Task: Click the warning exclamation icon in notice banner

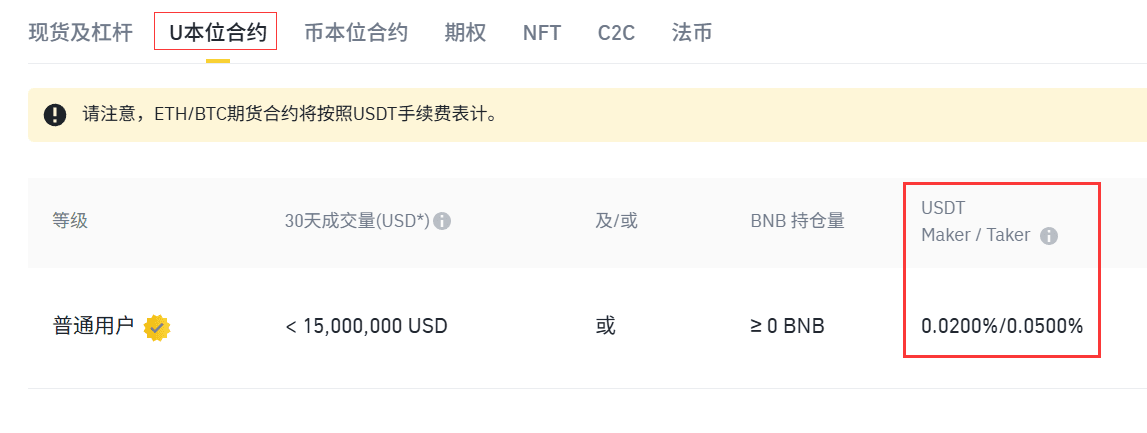Action: pyautogui.click(x=55, y=115)
